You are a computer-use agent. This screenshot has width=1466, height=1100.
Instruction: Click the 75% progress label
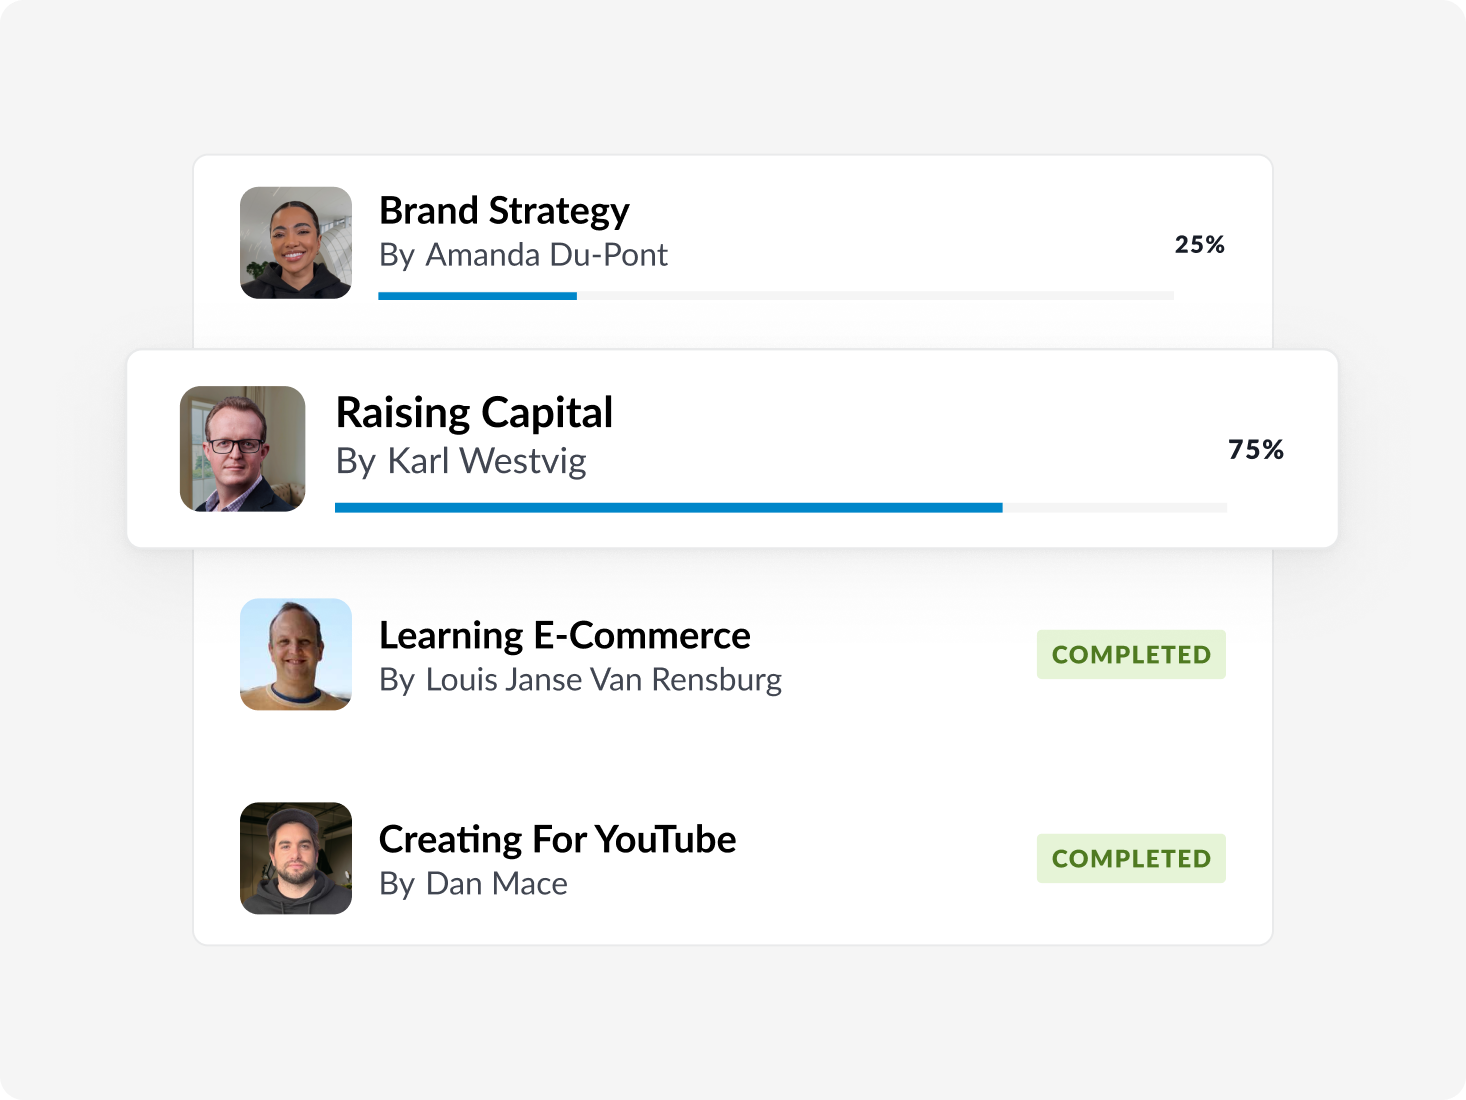click(1256, 450)
